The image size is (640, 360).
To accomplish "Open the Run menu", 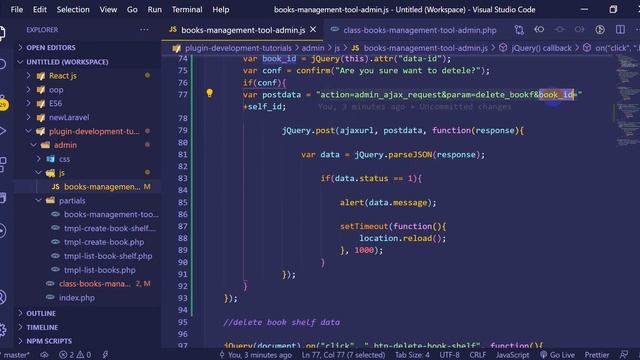I will point(155,9).
